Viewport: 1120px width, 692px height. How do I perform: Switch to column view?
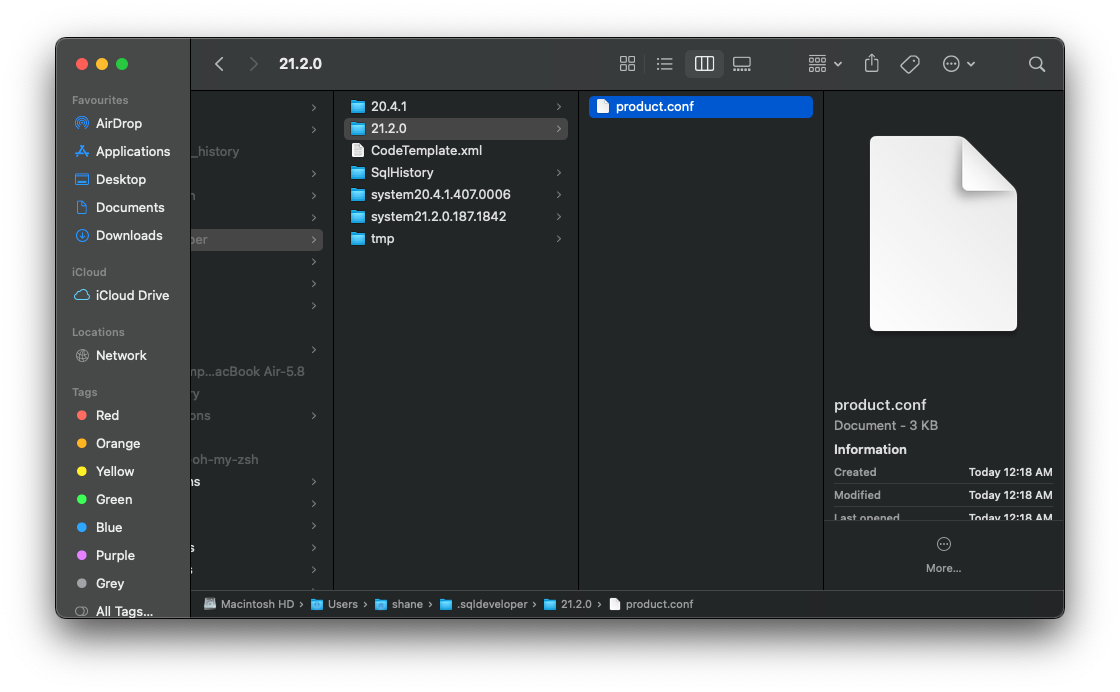[704, 64]
